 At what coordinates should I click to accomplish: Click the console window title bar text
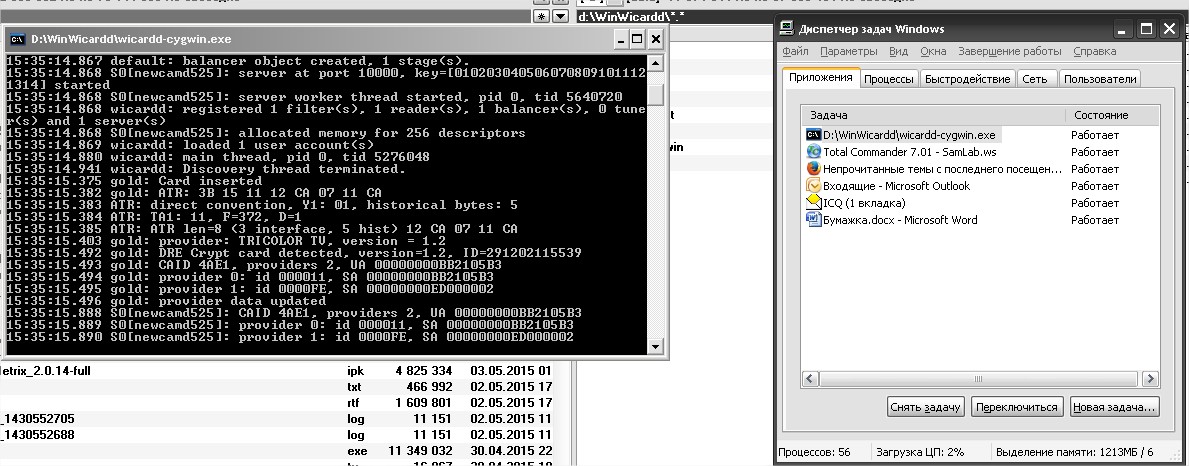tap(131, 39)
